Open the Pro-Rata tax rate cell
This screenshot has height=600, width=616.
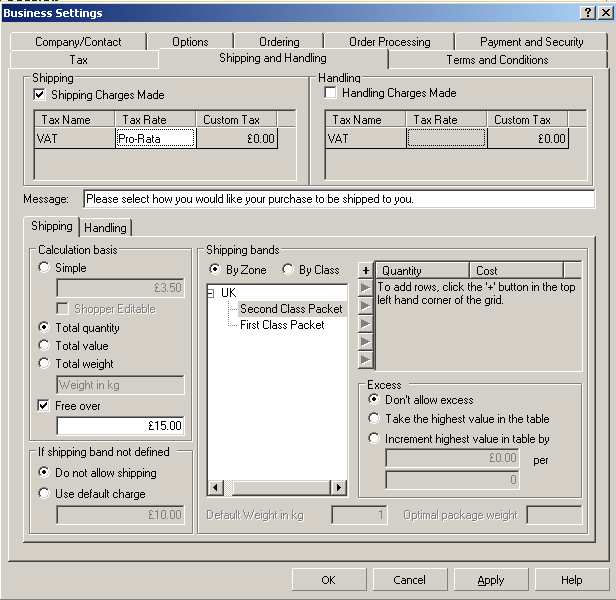coord(155,139)
